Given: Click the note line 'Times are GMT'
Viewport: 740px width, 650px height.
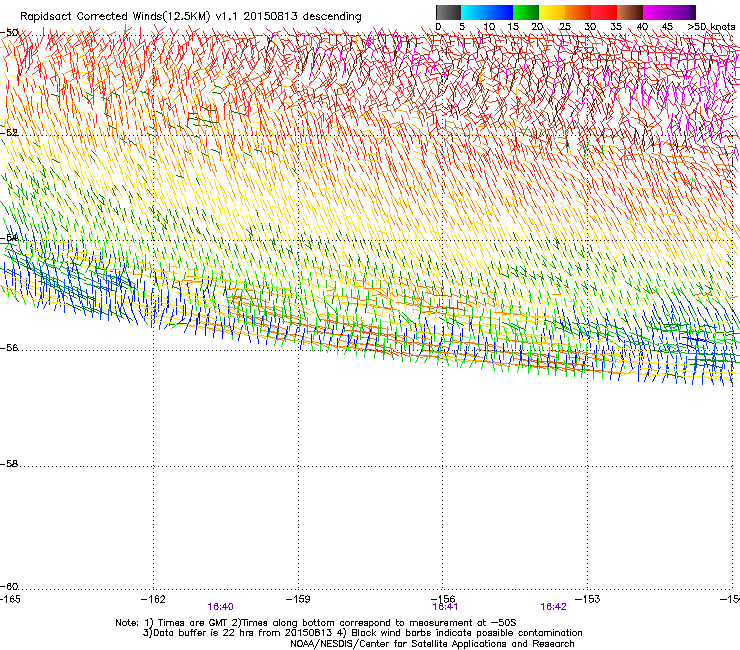Looking at the screenshot, I should pos(316,623).
